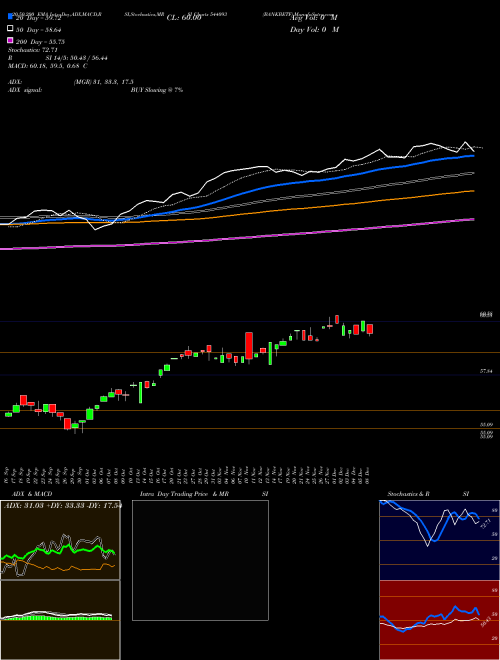Click the Intra Day Trading Price & MRSI title
Viewport: 500px width, 660px height.
point(204,494)
